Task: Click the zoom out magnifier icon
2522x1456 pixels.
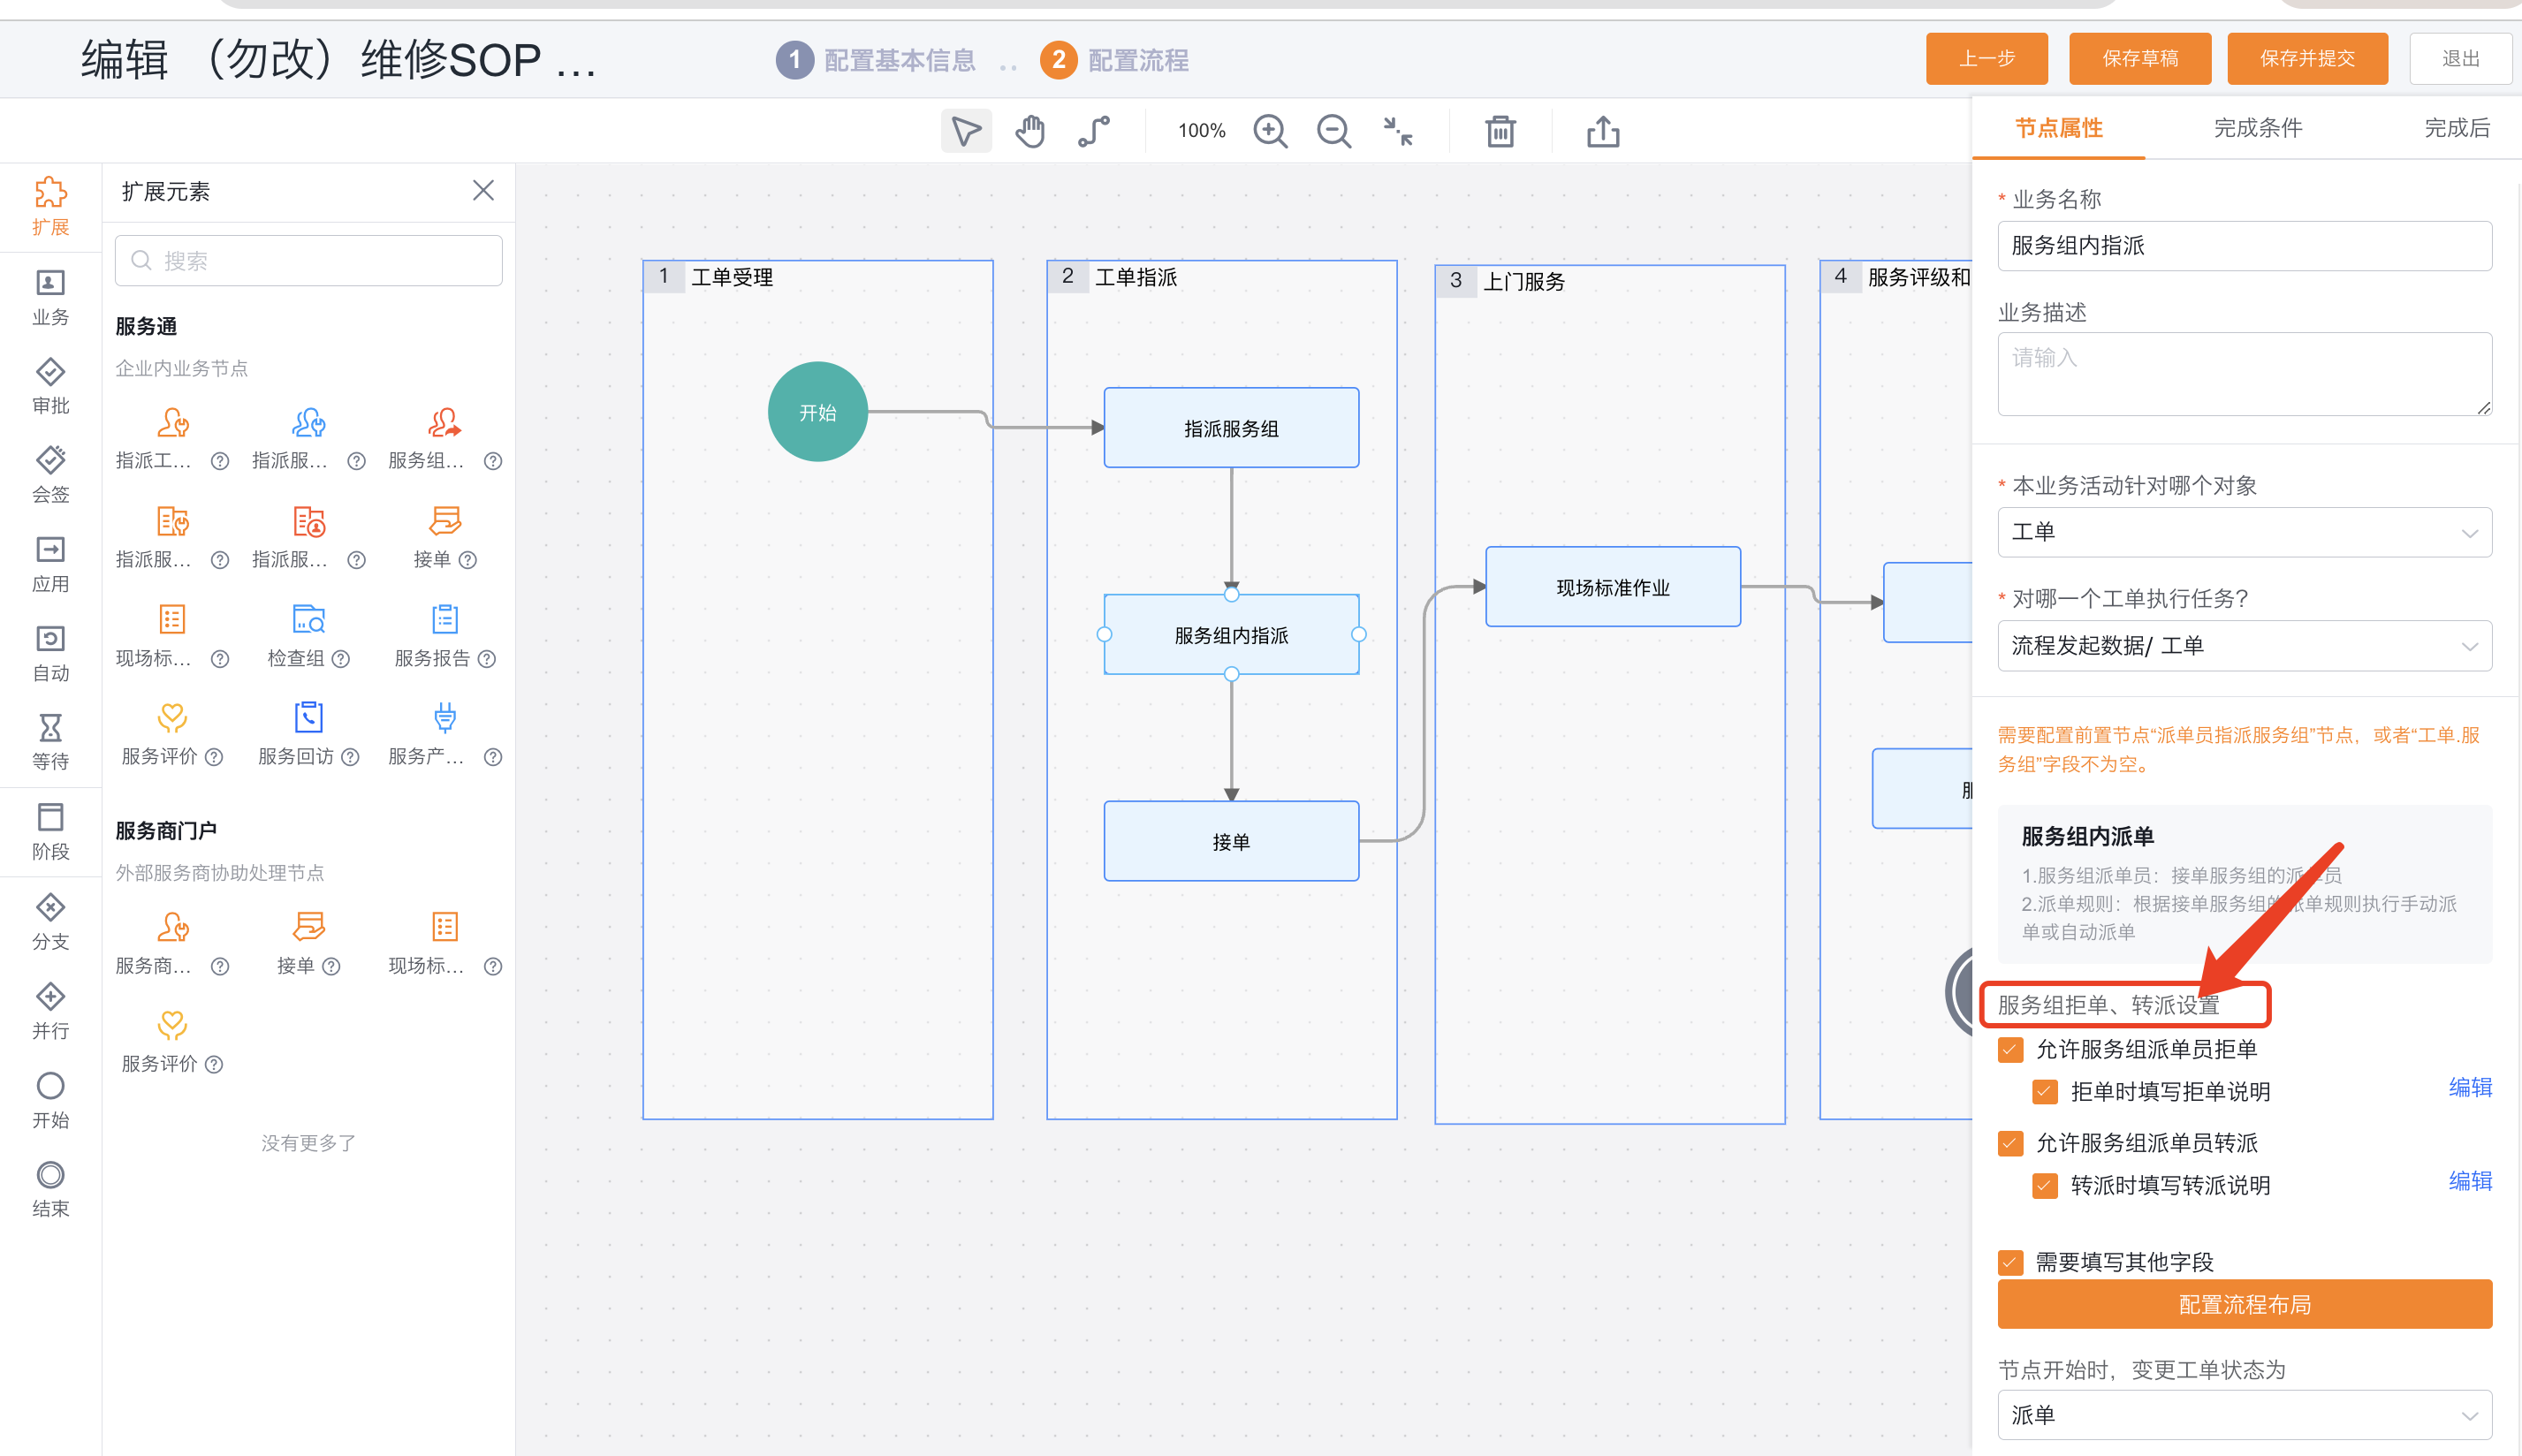Action: click(x=1334, y=131)
